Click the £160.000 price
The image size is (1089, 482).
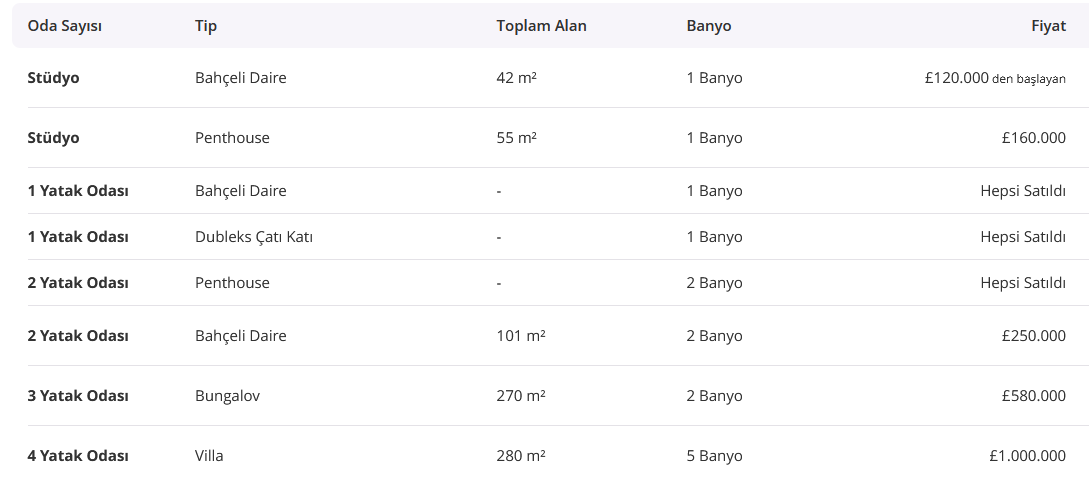[x=1033, y=138]
